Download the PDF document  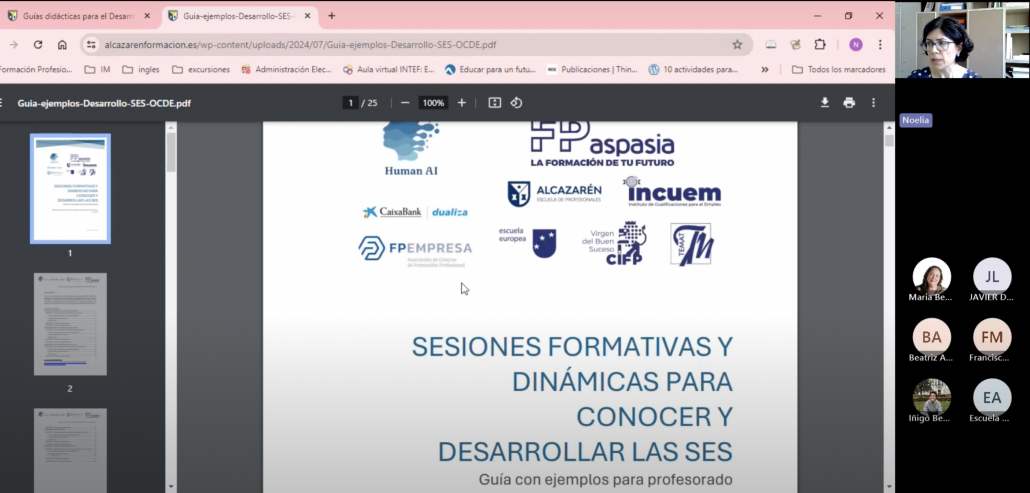(825, 103)
